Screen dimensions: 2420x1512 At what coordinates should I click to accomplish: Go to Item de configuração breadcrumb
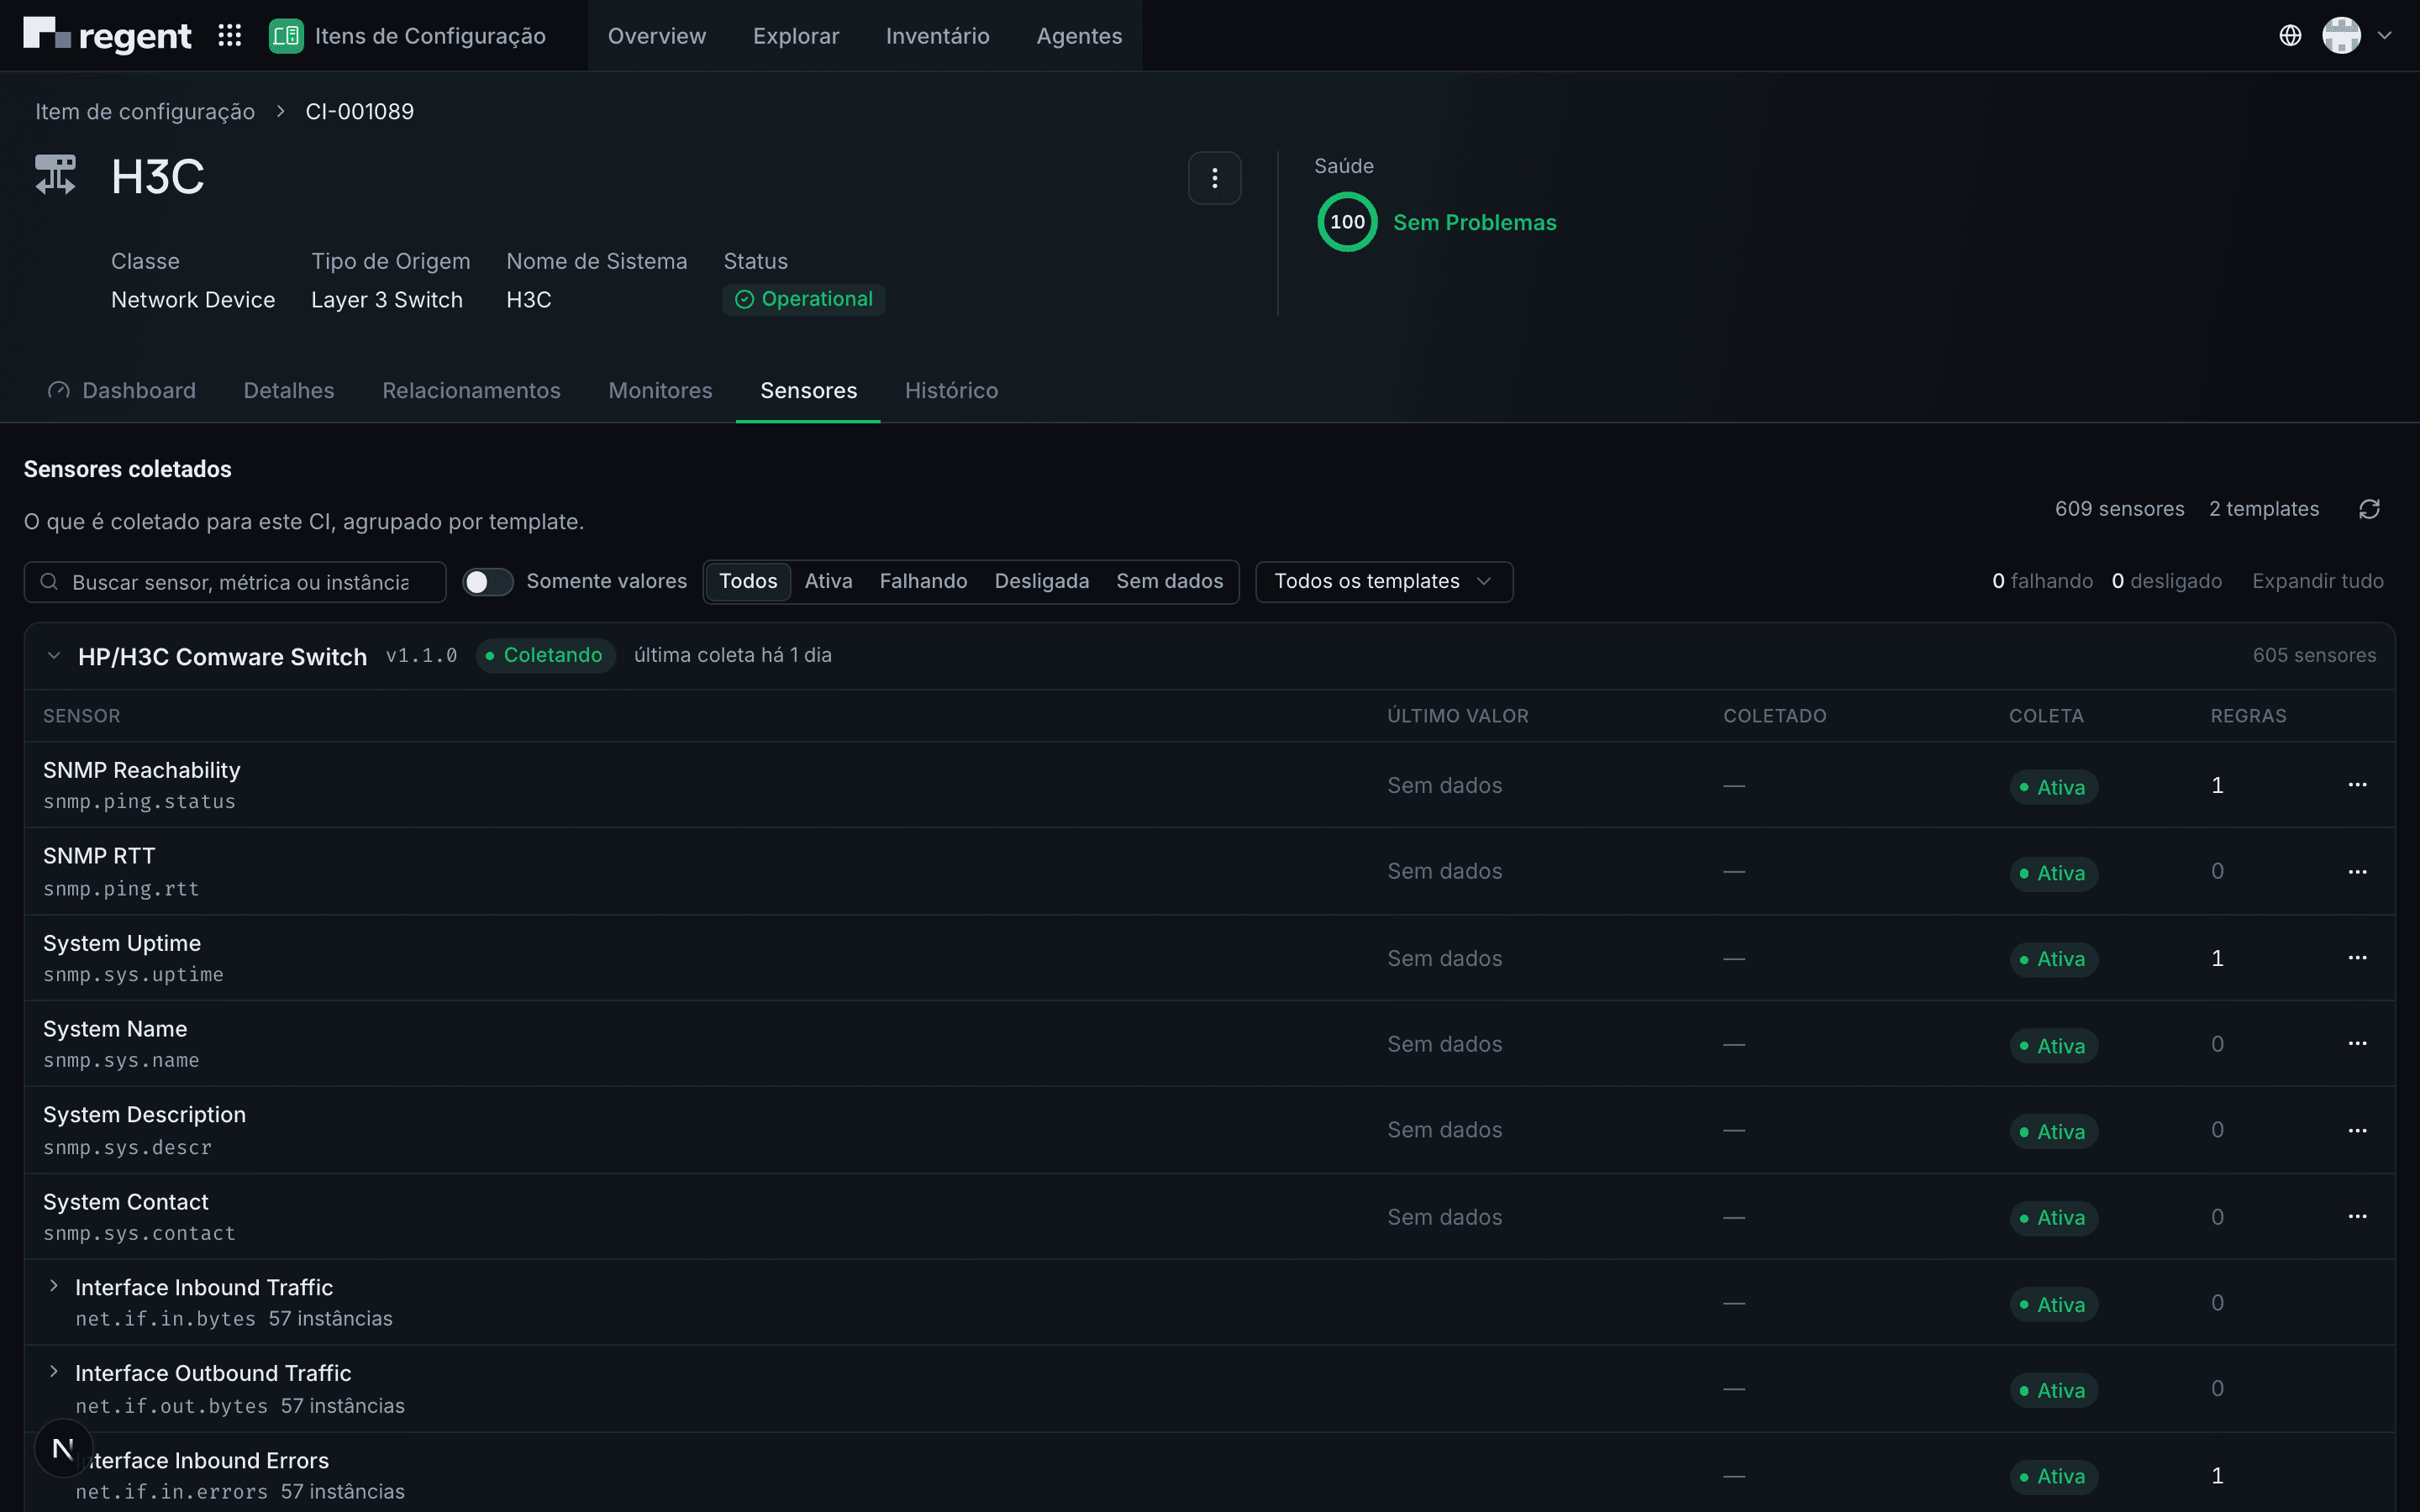pyautogui.click(x=145, y=112)
